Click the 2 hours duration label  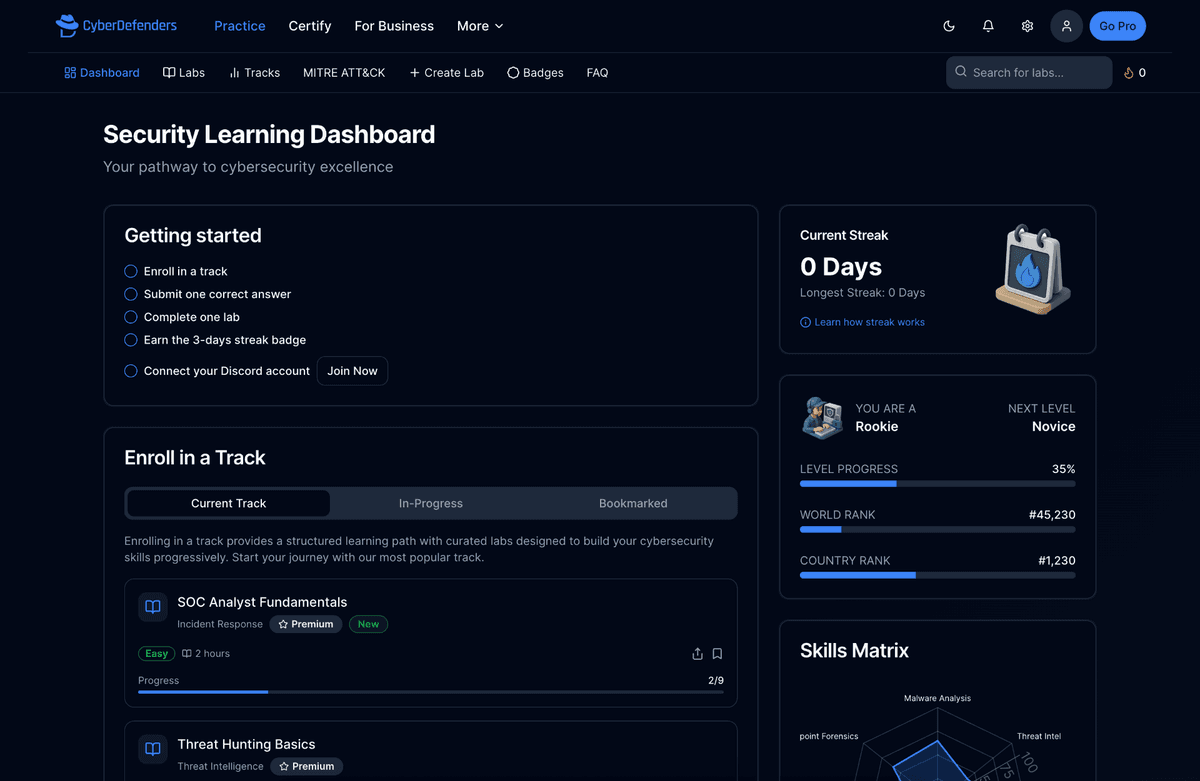coord(206,654)
